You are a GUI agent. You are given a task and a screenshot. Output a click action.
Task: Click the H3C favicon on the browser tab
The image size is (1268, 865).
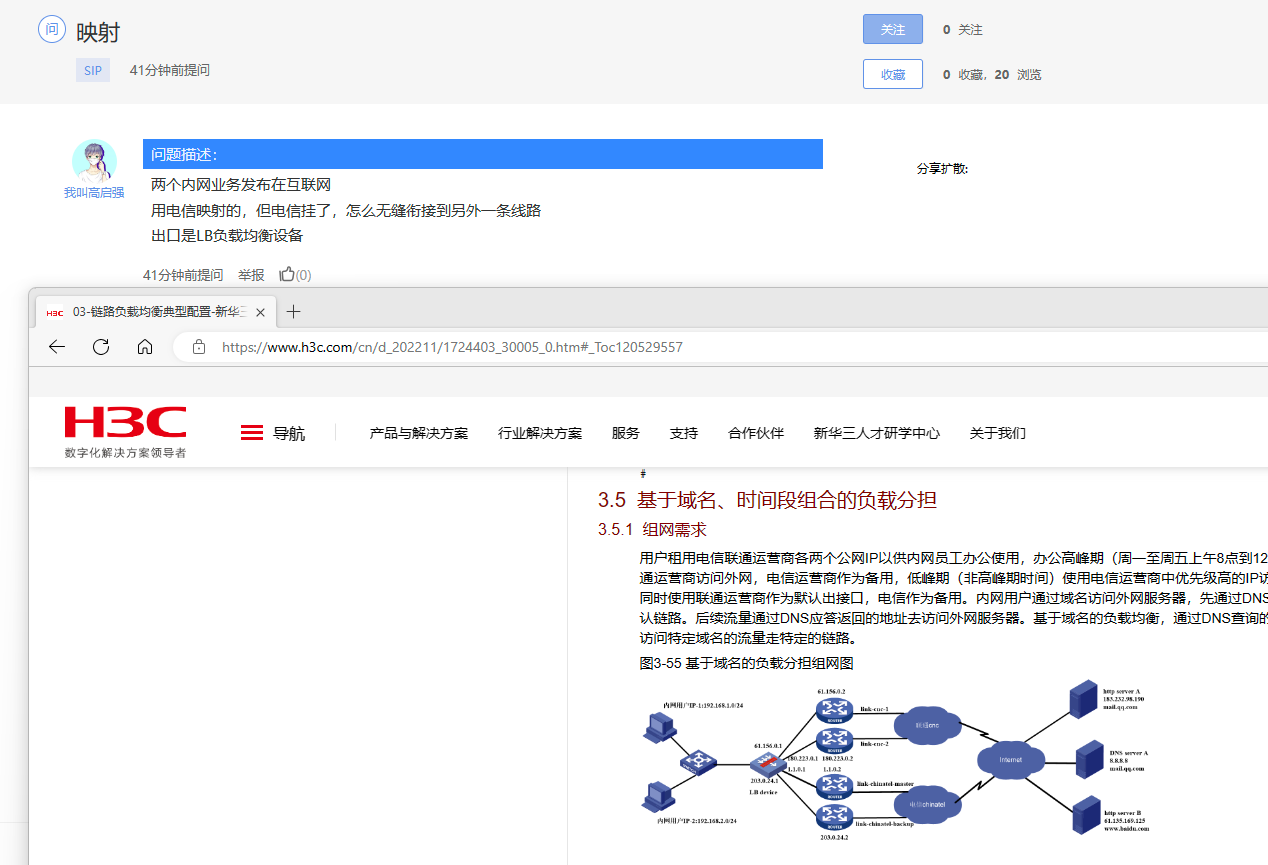pyautogui.click(x=55, y=312)
